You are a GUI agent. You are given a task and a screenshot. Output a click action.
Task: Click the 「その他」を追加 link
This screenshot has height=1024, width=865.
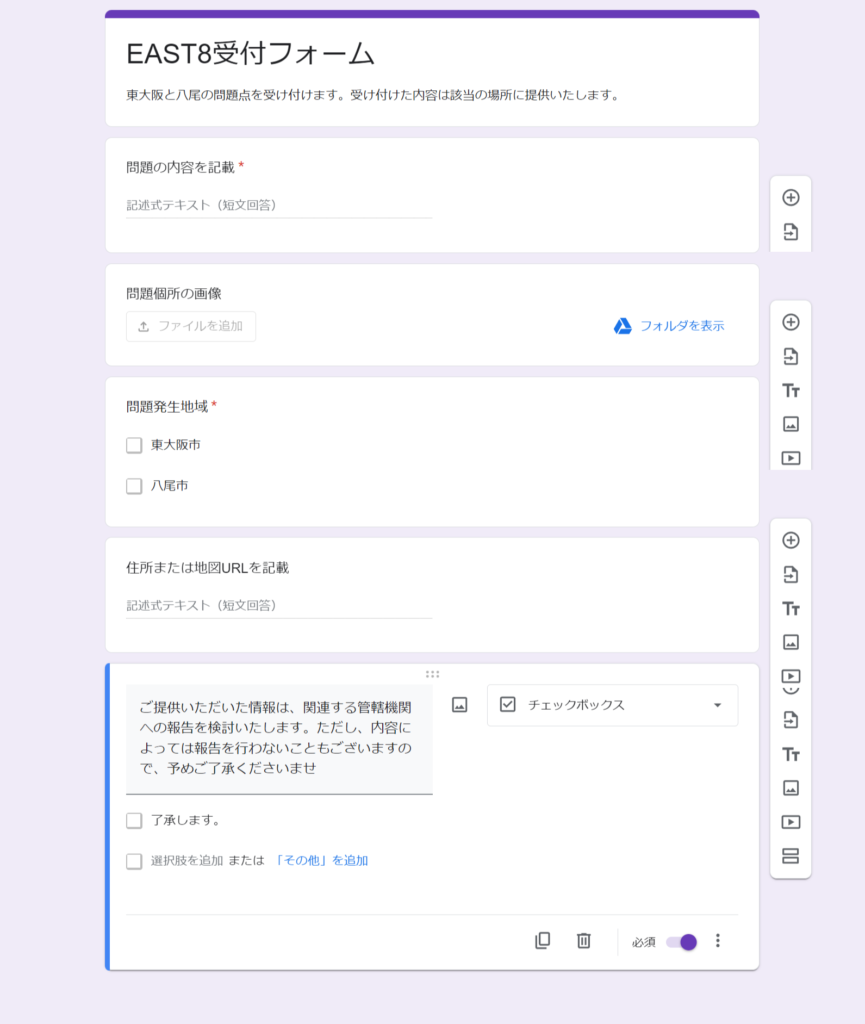tap(321, 861)
